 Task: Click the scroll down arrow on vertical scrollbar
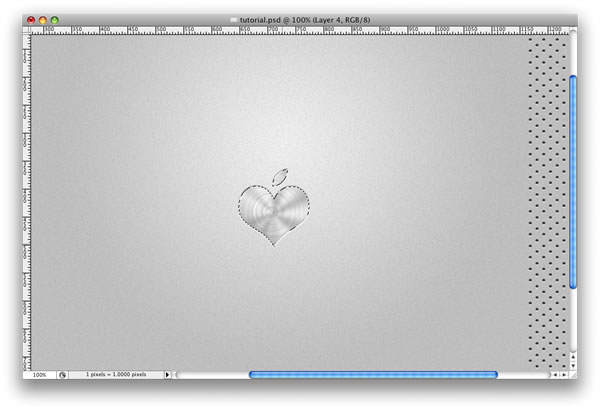573,366
